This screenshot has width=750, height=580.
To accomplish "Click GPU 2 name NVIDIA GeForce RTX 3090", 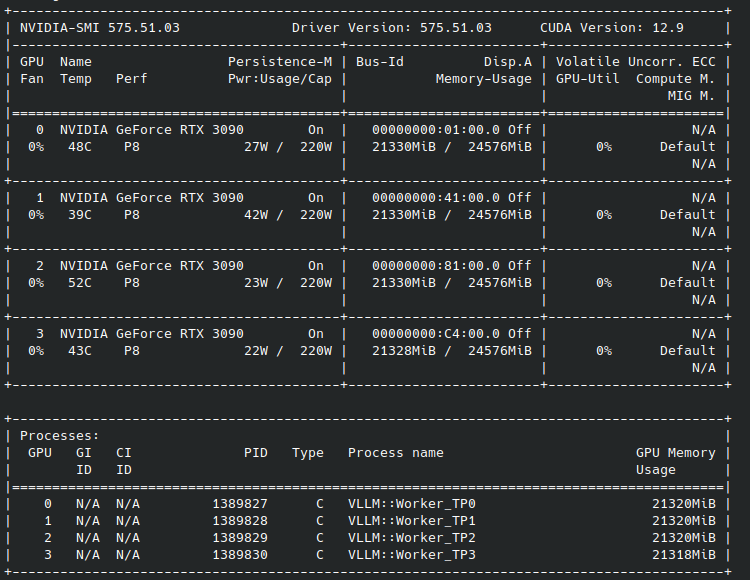I will [152, 265].
